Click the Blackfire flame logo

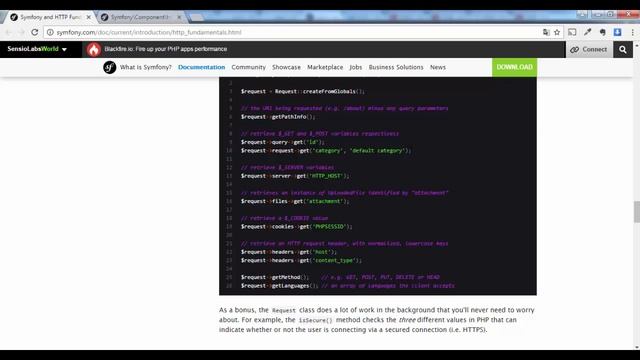93,49
